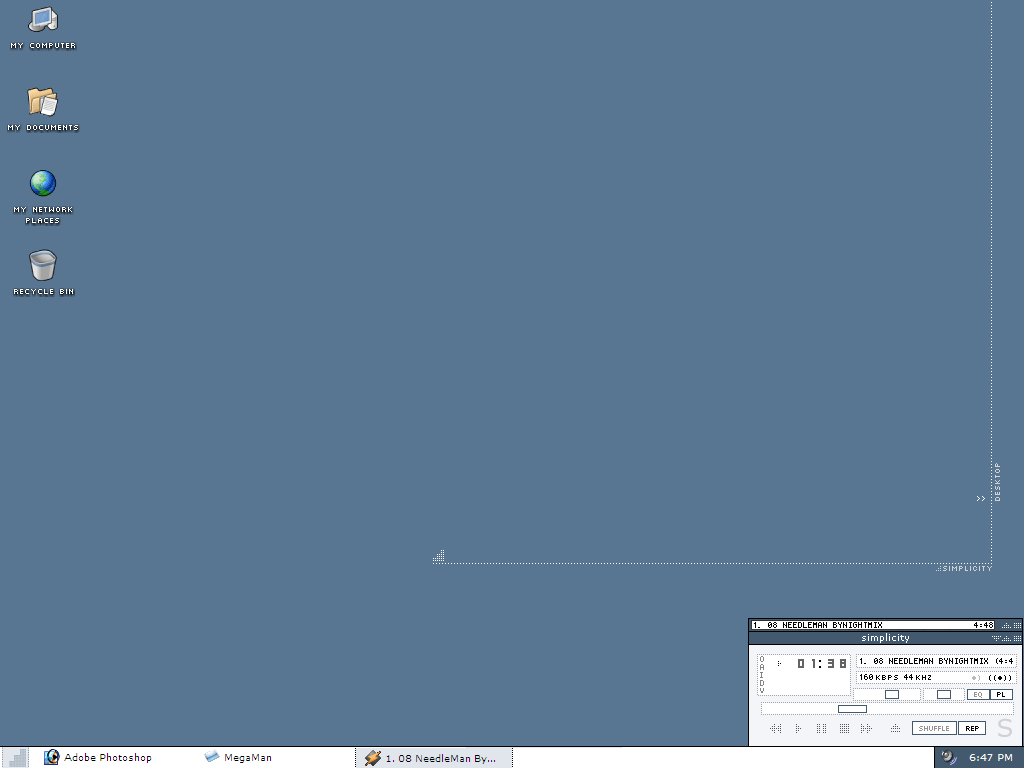Click the previous track button in Winamp
1024x768 pixels.
pos(775,728)
